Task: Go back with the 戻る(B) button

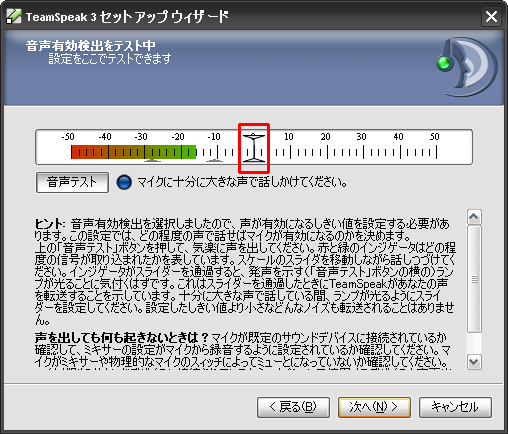Action: [x=293, y=407]
